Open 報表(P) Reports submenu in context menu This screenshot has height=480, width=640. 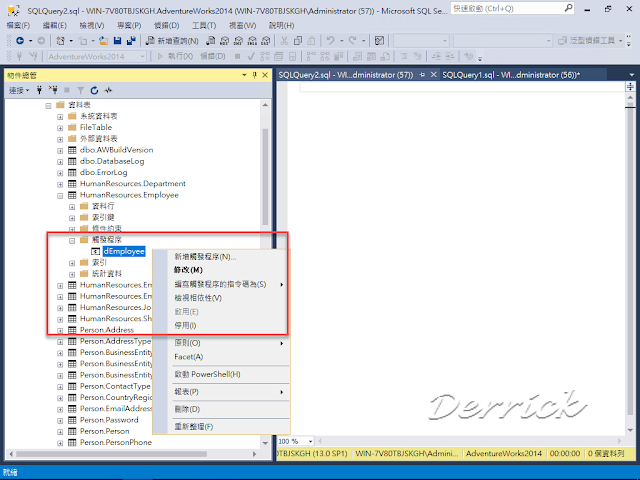(221, 391)
